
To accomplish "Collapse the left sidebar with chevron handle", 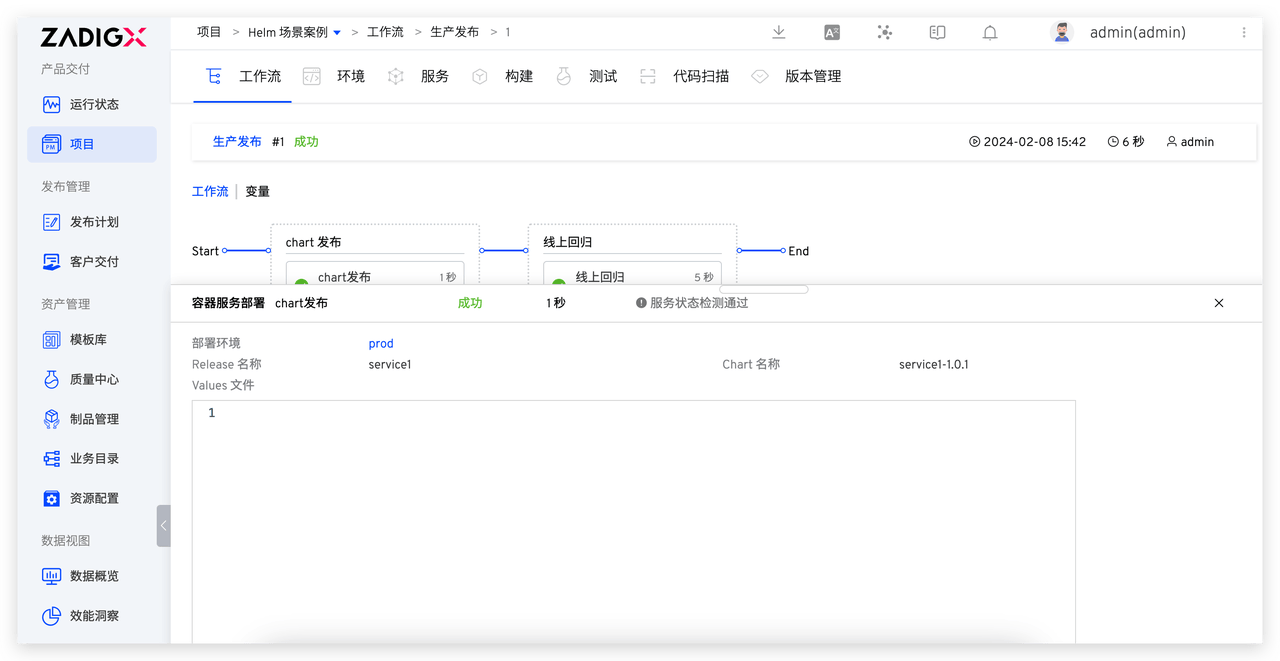I will pos(163,526).
